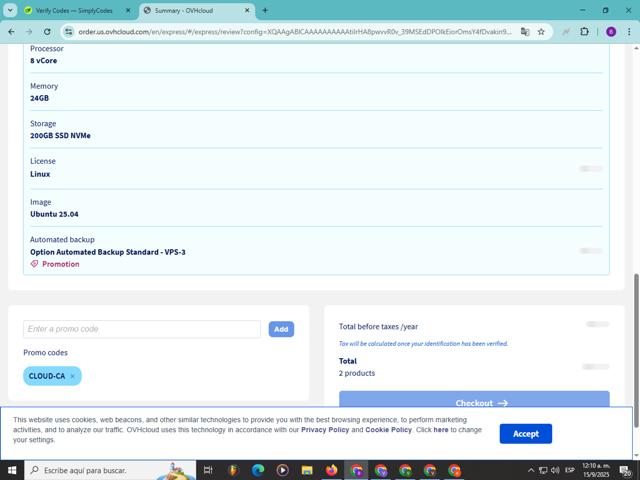The width and height of the screenshot is (640, 480).
Task: Bookmark this page with the star icon
Action: [541, 31]
